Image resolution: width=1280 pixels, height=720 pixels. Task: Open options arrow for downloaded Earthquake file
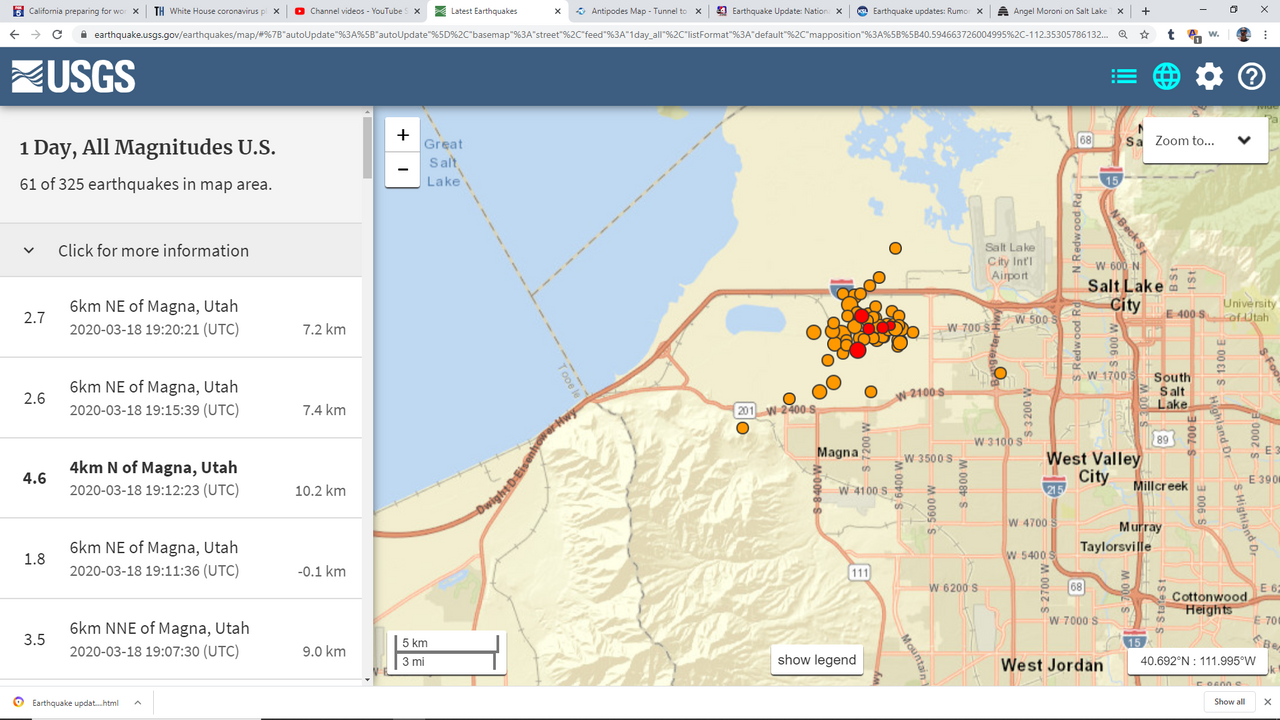pyautogui.click(x=138, y=702)
